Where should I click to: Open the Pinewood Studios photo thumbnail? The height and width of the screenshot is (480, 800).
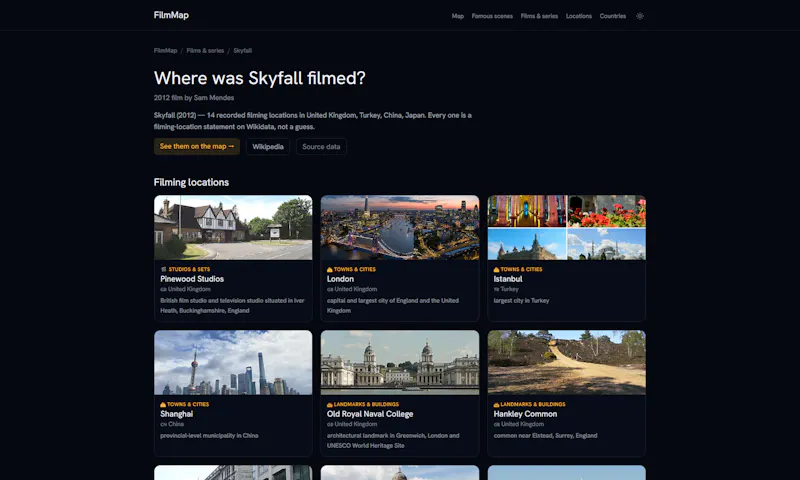[233, 228]
